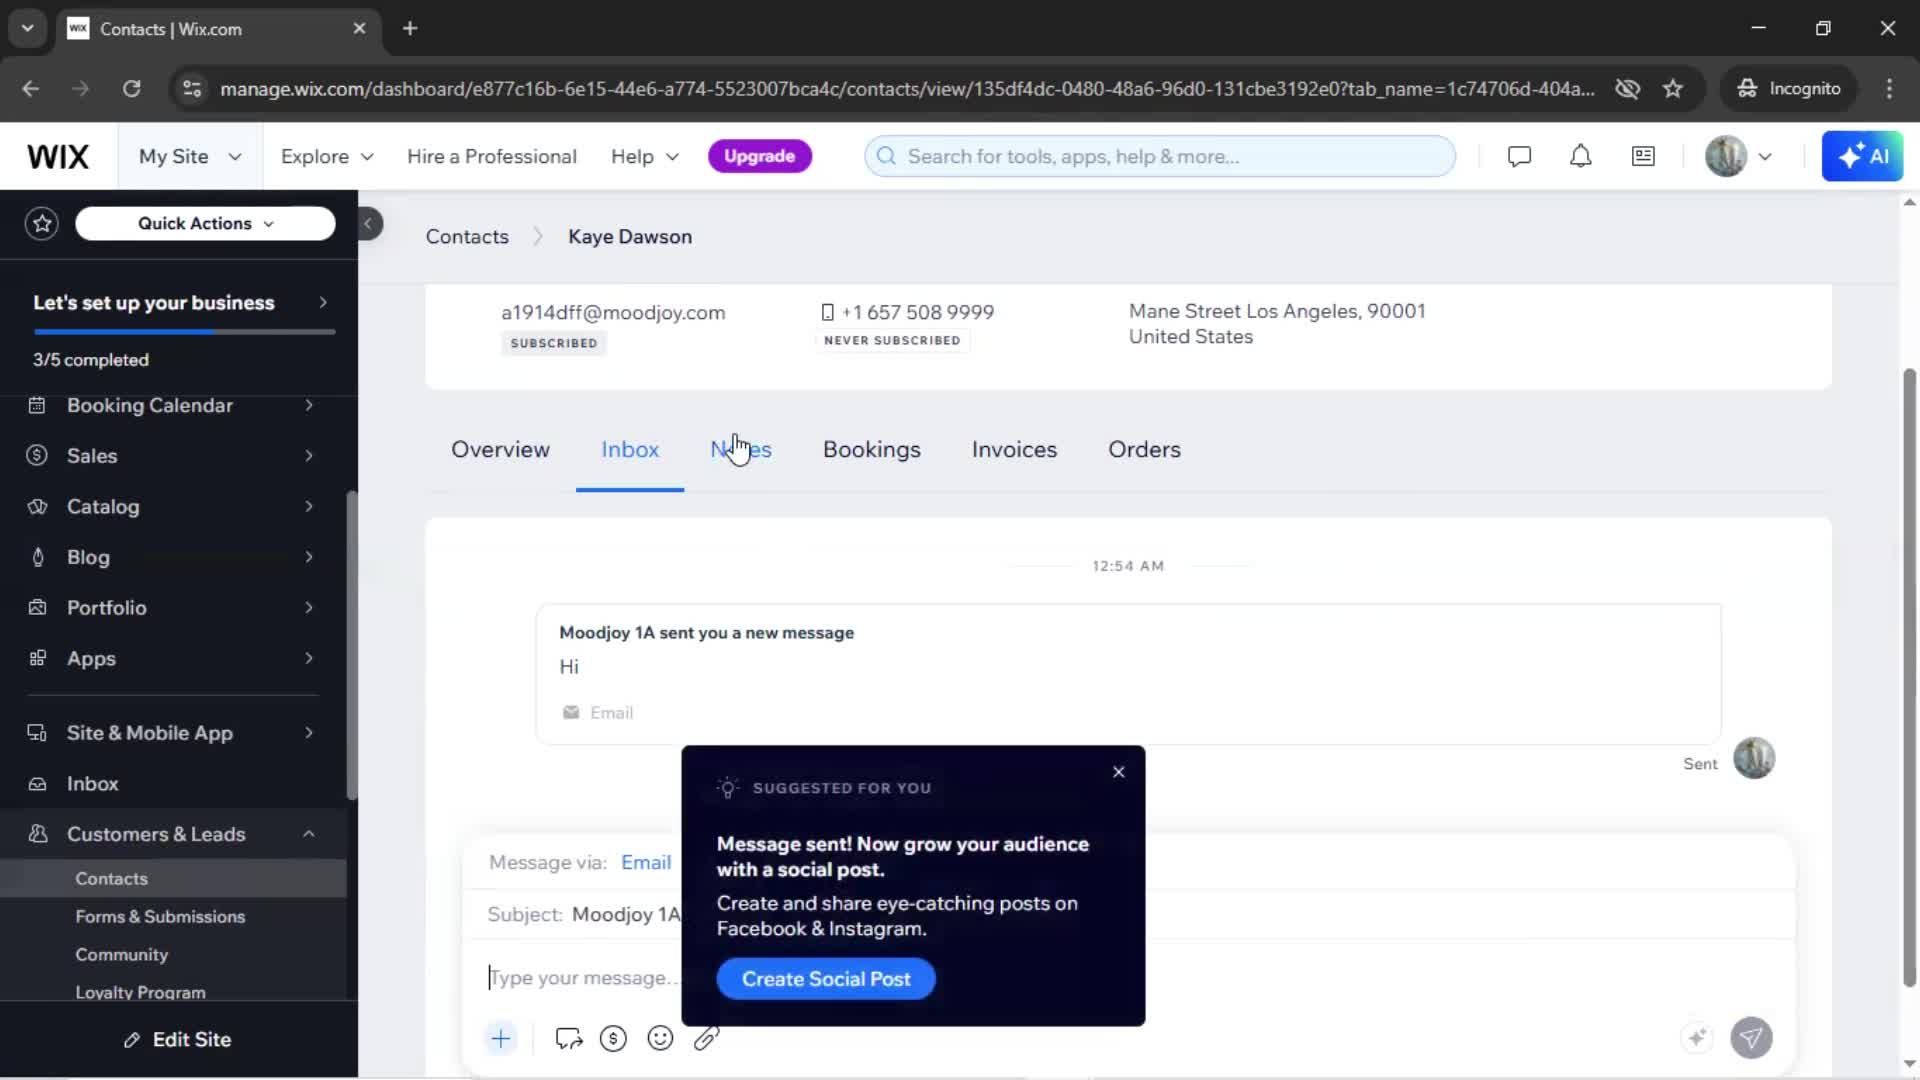Click the search tools and apps field

[1160, 156]
